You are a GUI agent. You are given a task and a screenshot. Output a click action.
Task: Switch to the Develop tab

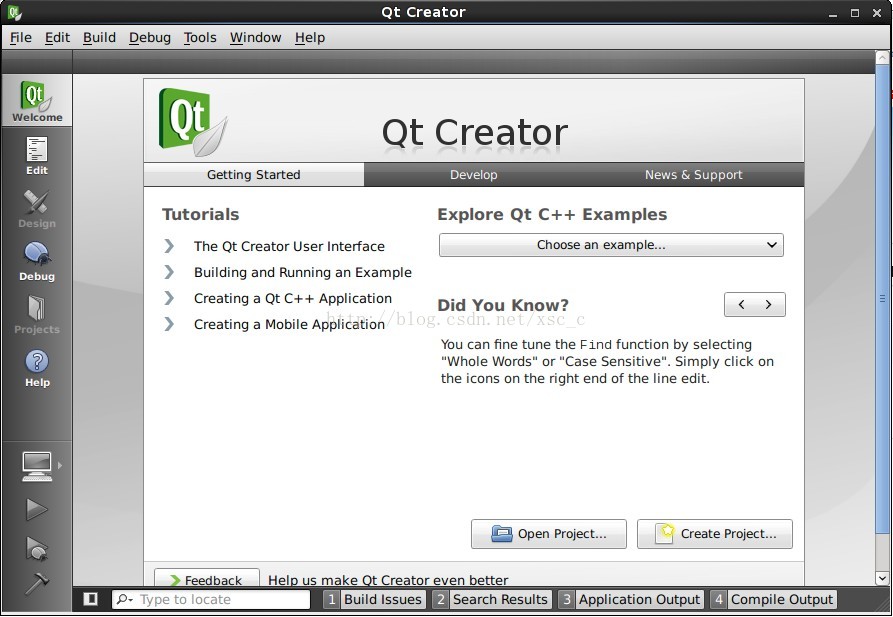[x=473, y=174]
